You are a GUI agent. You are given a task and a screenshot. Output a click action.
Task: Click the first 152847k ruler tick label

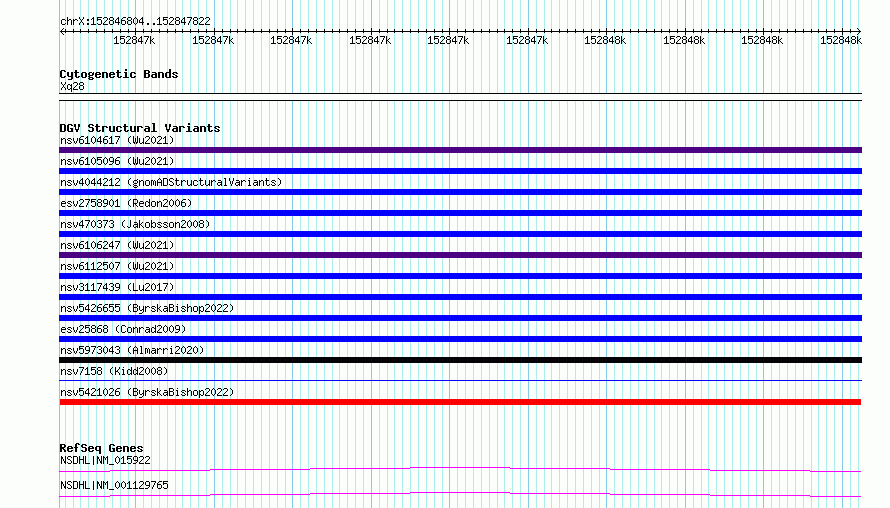[x=134, y=40]
